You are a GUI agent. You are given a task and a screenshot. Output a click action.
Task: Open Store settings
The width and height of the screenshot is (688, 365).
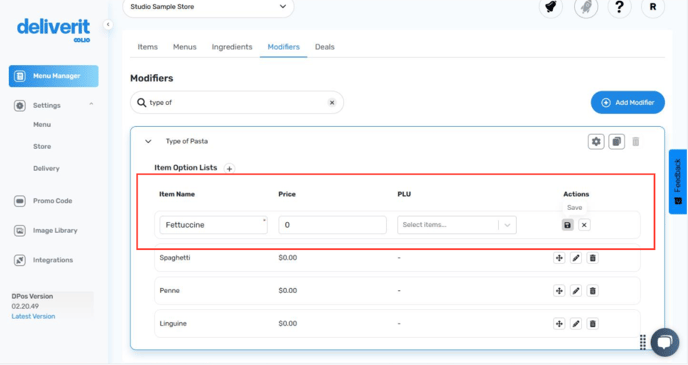pos(42,147)
